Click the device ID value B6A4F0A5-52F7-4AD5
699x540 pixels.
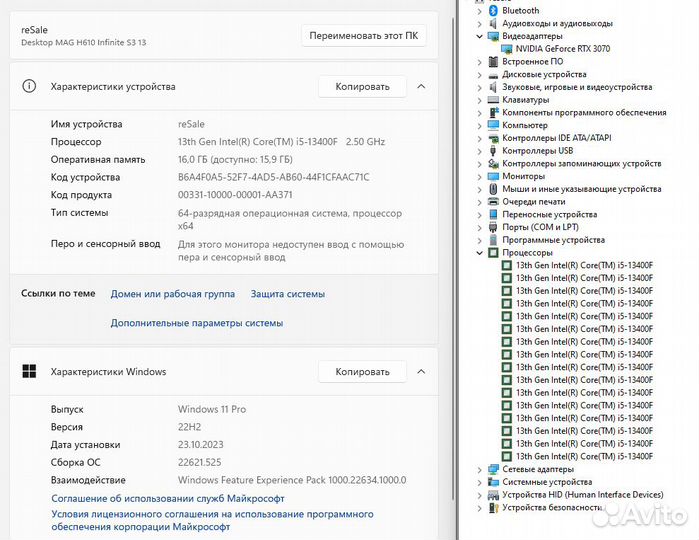click(x=273, y=177)
